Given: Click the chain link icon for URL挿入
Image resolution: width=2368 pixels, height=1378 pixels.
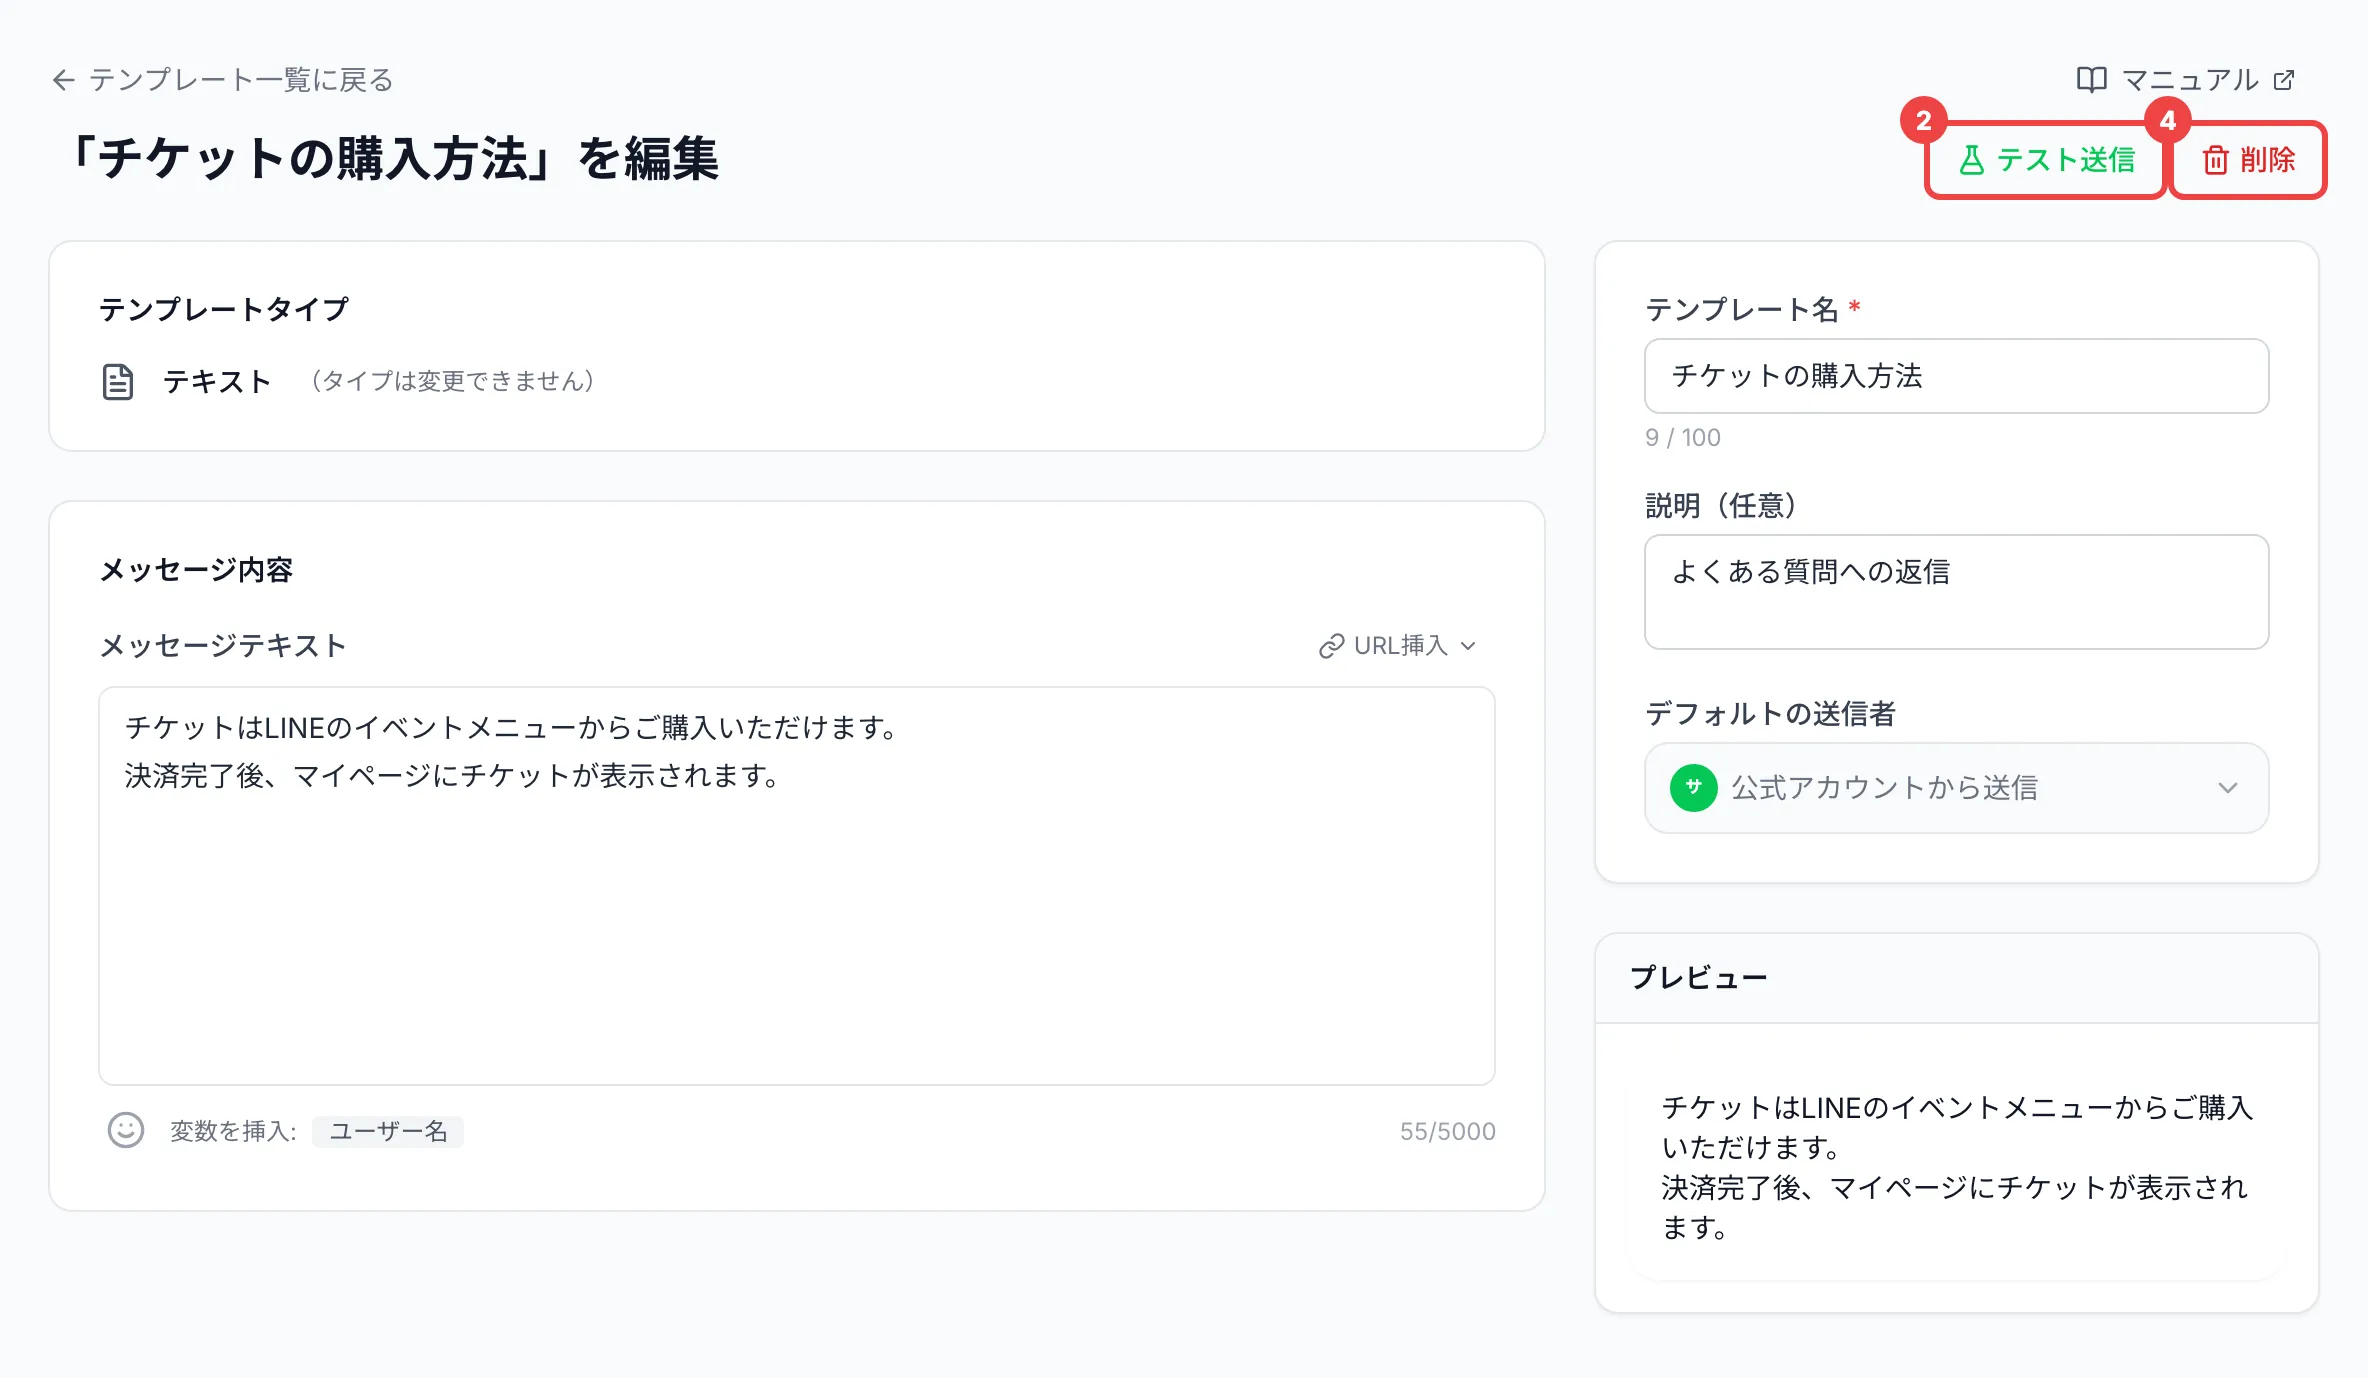Looking at the screenshot, I should click(1331, 646).
